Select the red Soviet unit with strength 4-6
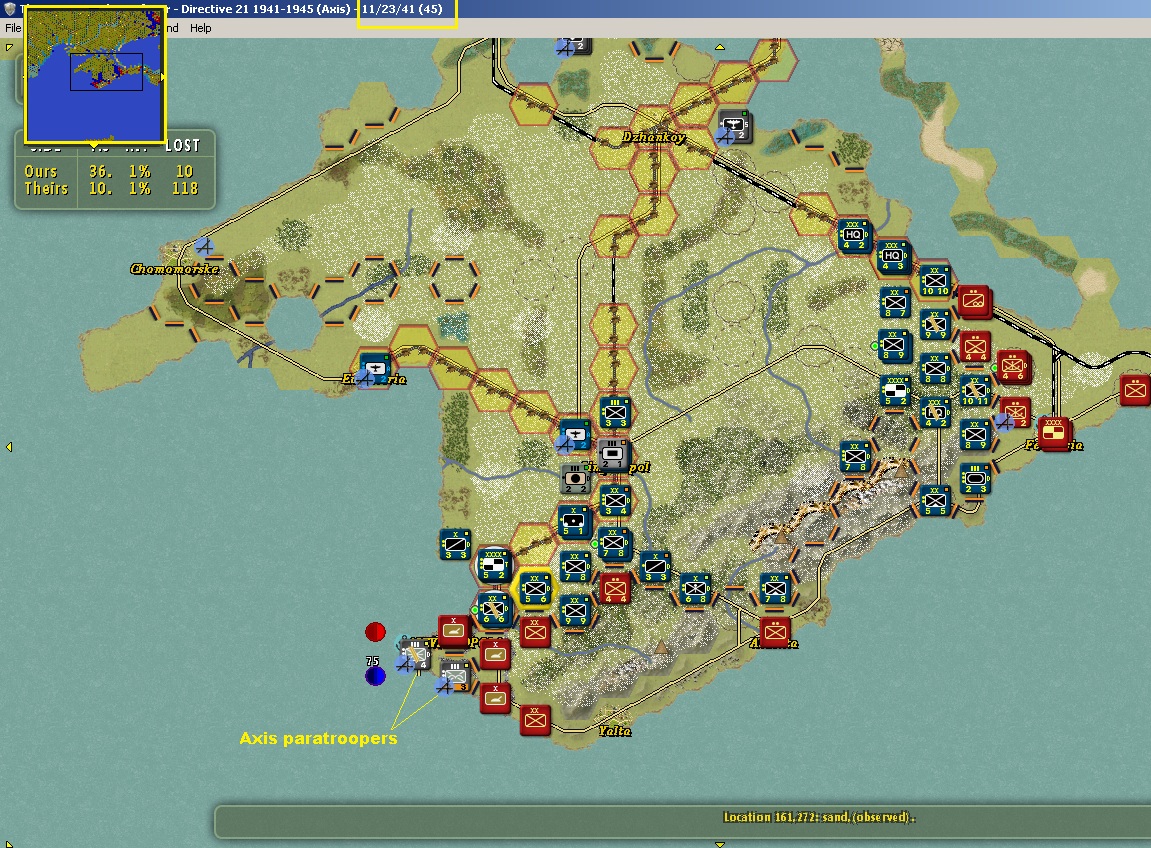 (x=1014, y=366)
